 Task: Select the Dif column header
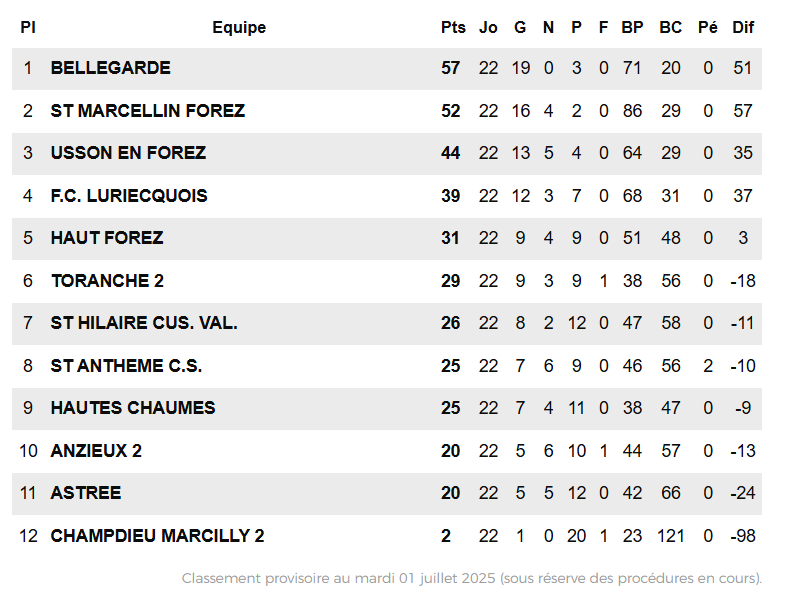(x=743, y=27)
